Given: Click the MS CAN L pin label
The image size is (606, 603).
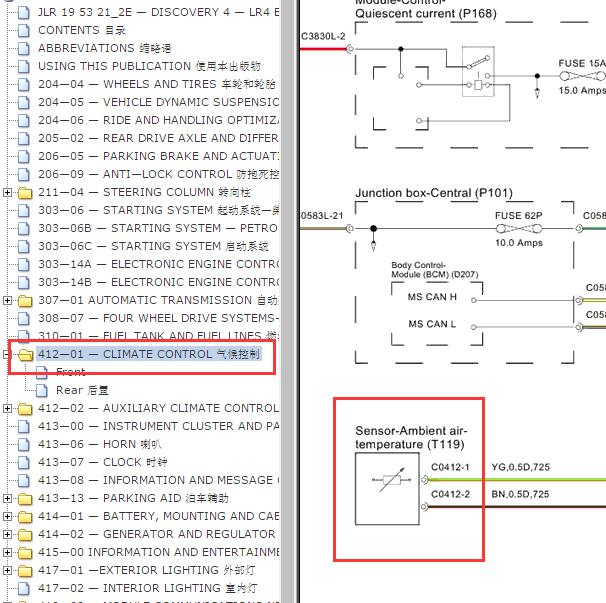Looking at the screenshot, I should 432,324.
